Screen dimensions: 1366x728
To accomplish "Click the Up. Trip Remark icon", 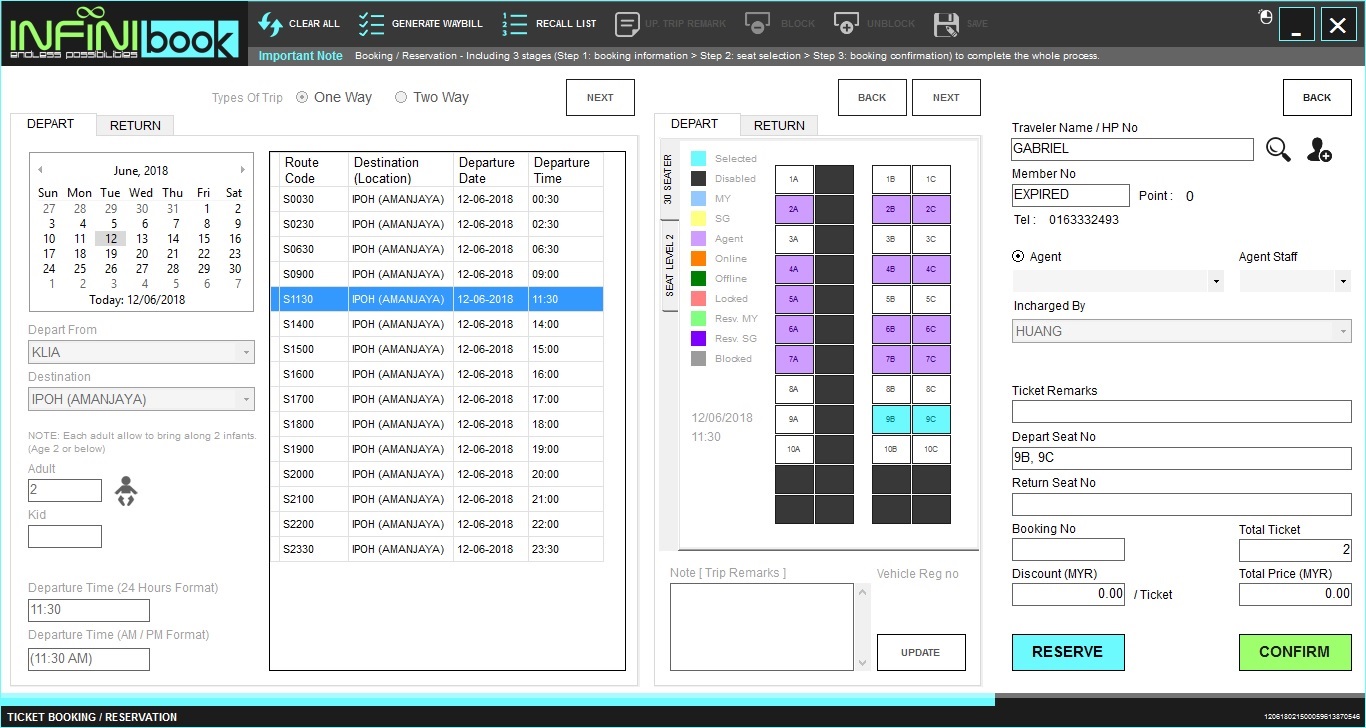I will [x=627, y=24].
